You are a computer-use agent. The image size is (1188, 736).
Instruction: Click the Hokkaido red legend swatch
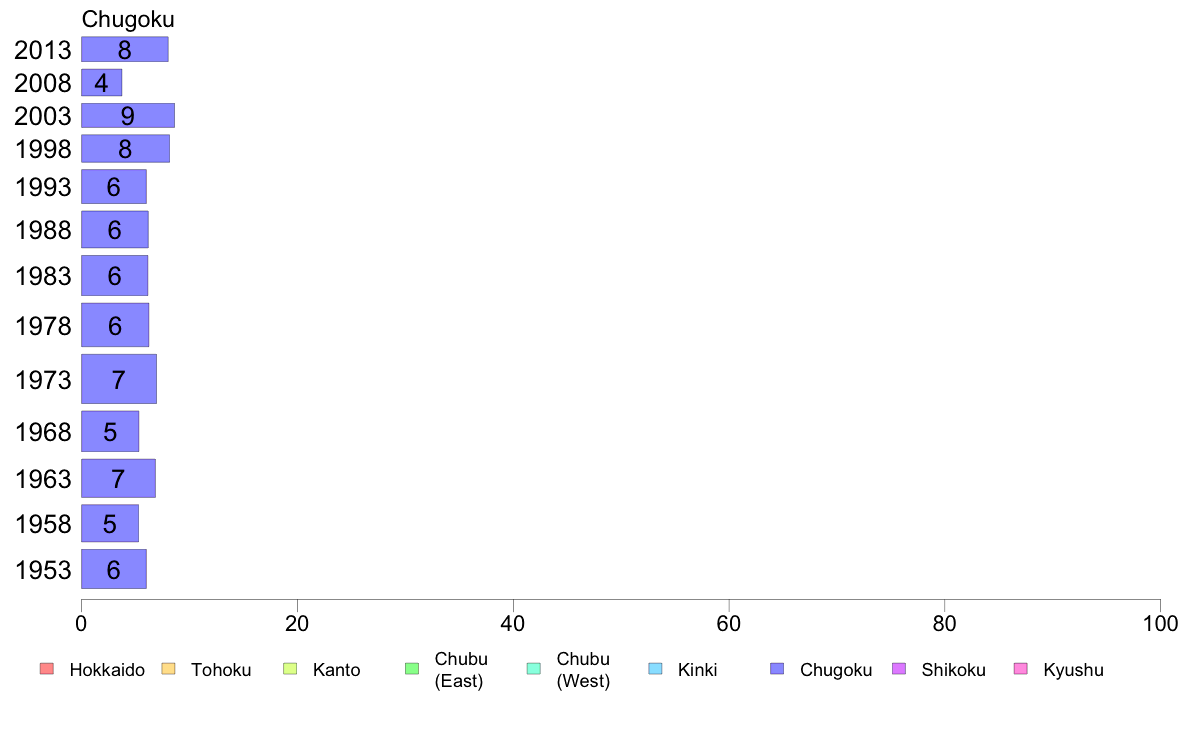pos(47,669)
